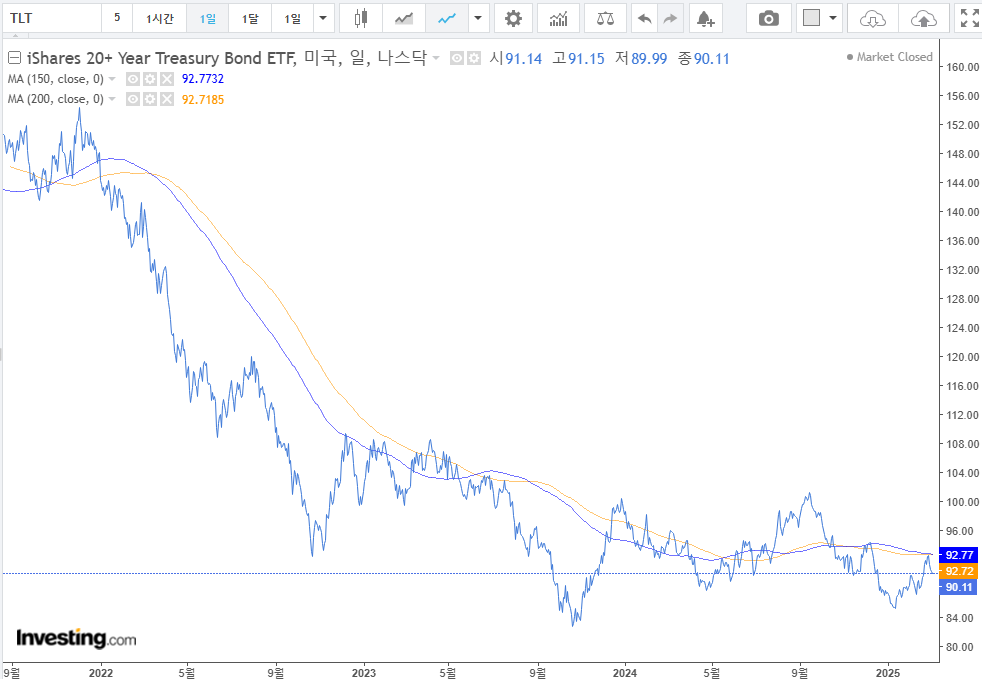The height and width of the screenshot is (679, 982).
Task: Select the 1시간 interval
Action: point(160,18)
